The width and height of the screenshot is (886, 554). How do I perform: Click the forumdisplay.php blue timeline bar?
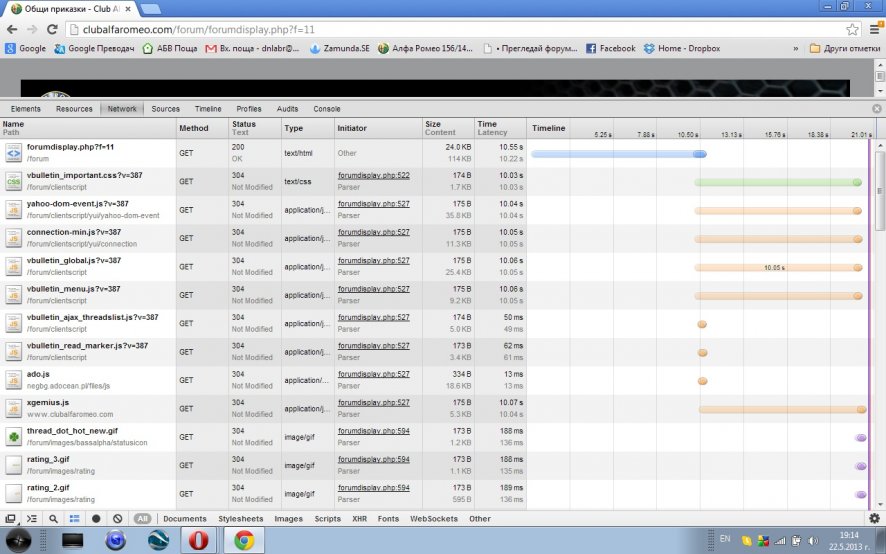(617, 154)
